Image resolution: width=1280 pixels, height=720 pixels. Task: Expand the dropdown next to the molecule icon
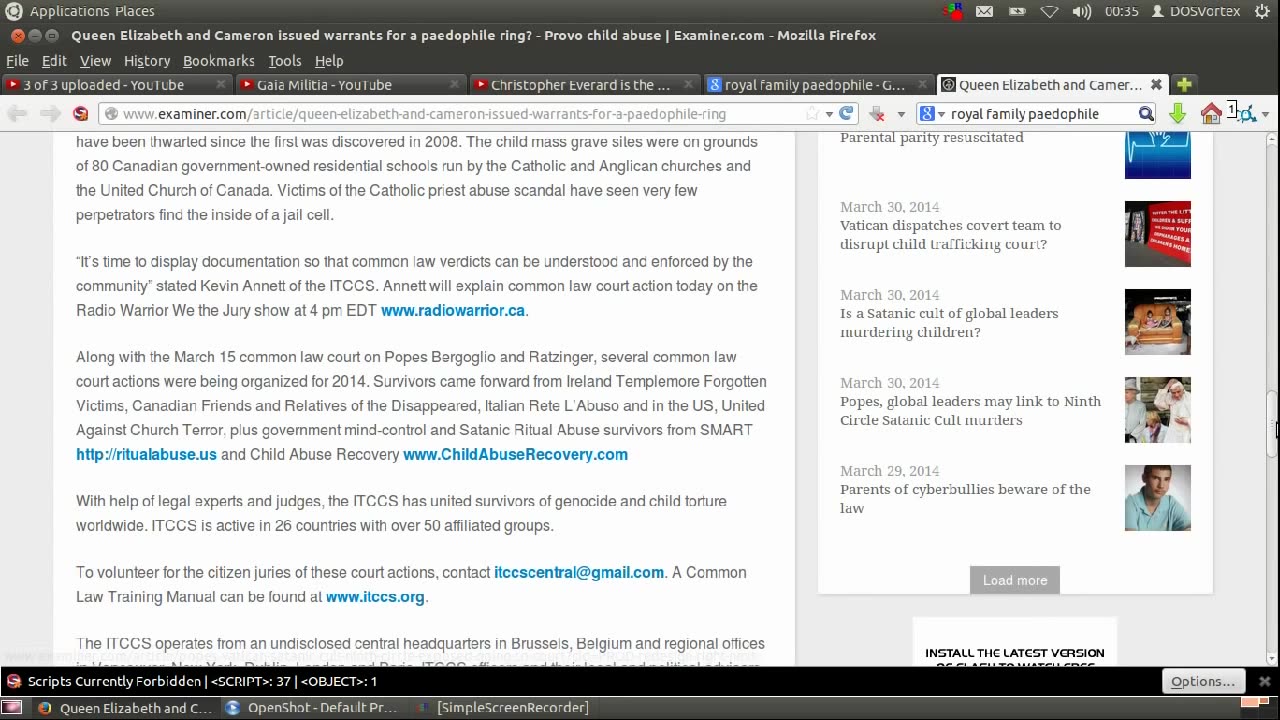click(1266, 114)
